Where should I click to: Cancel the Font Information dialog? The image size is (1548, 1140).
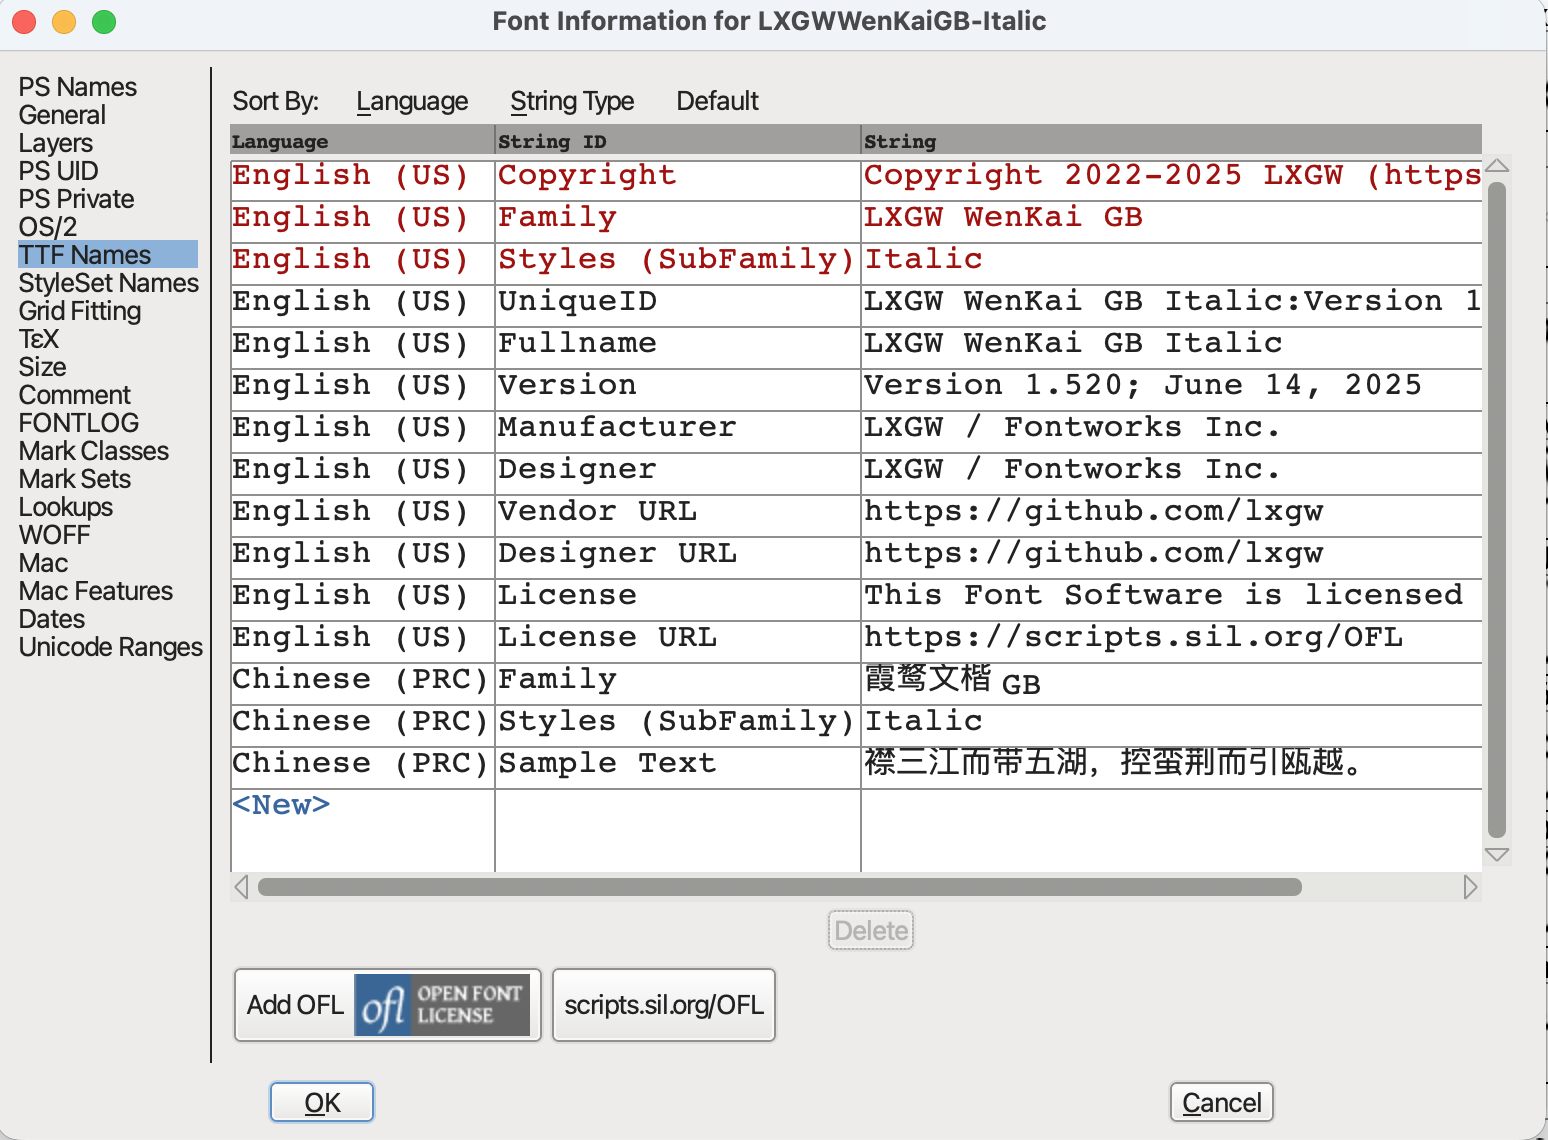[1221, 1102]
